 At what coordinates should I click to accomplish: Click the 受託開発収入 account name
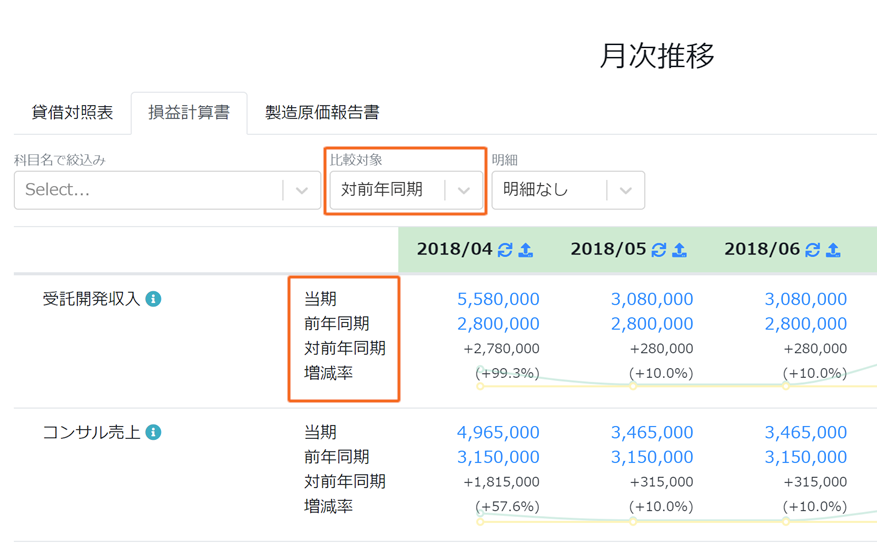(92, 299)
